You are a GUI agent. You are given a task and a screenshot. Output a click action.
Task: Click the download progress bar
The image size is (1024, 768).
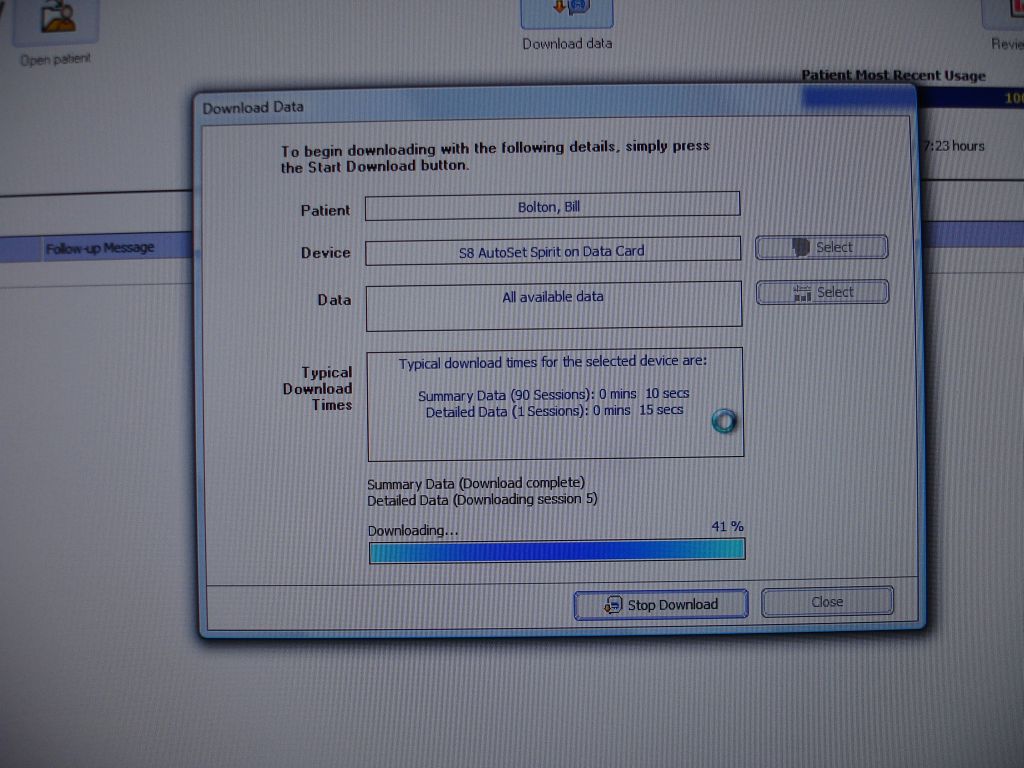point(556,550)
